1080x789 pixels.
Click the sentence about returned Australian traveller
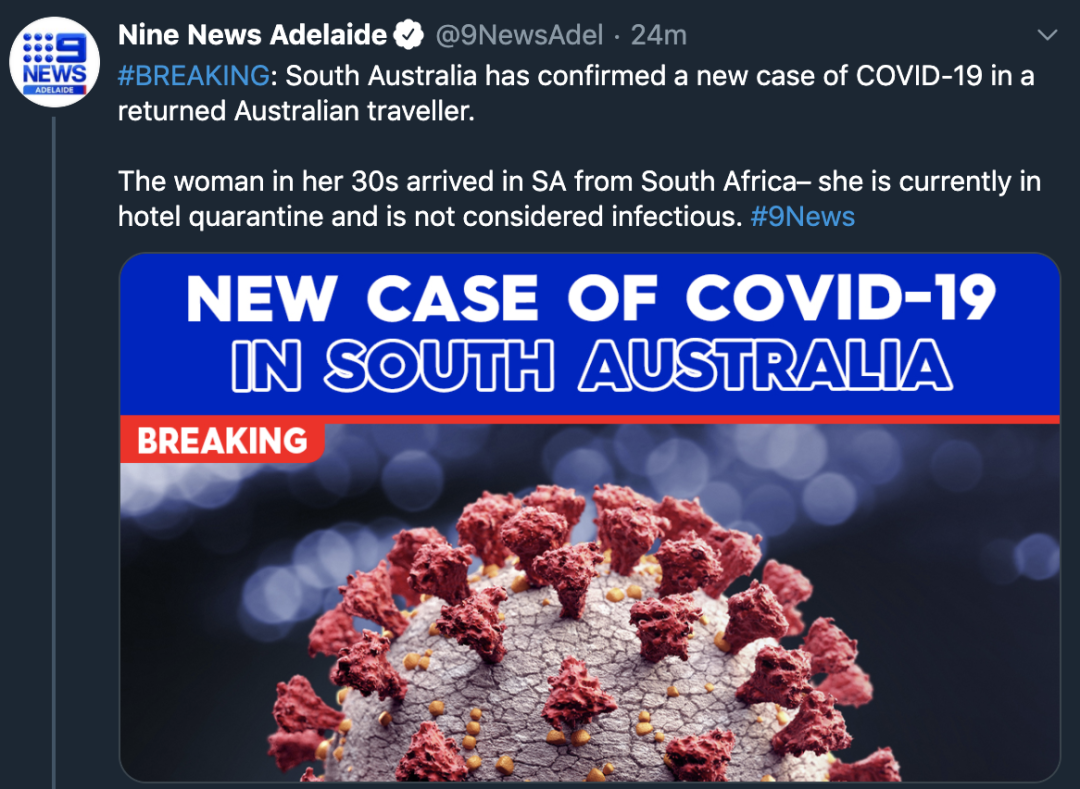[x=576, y=94]
